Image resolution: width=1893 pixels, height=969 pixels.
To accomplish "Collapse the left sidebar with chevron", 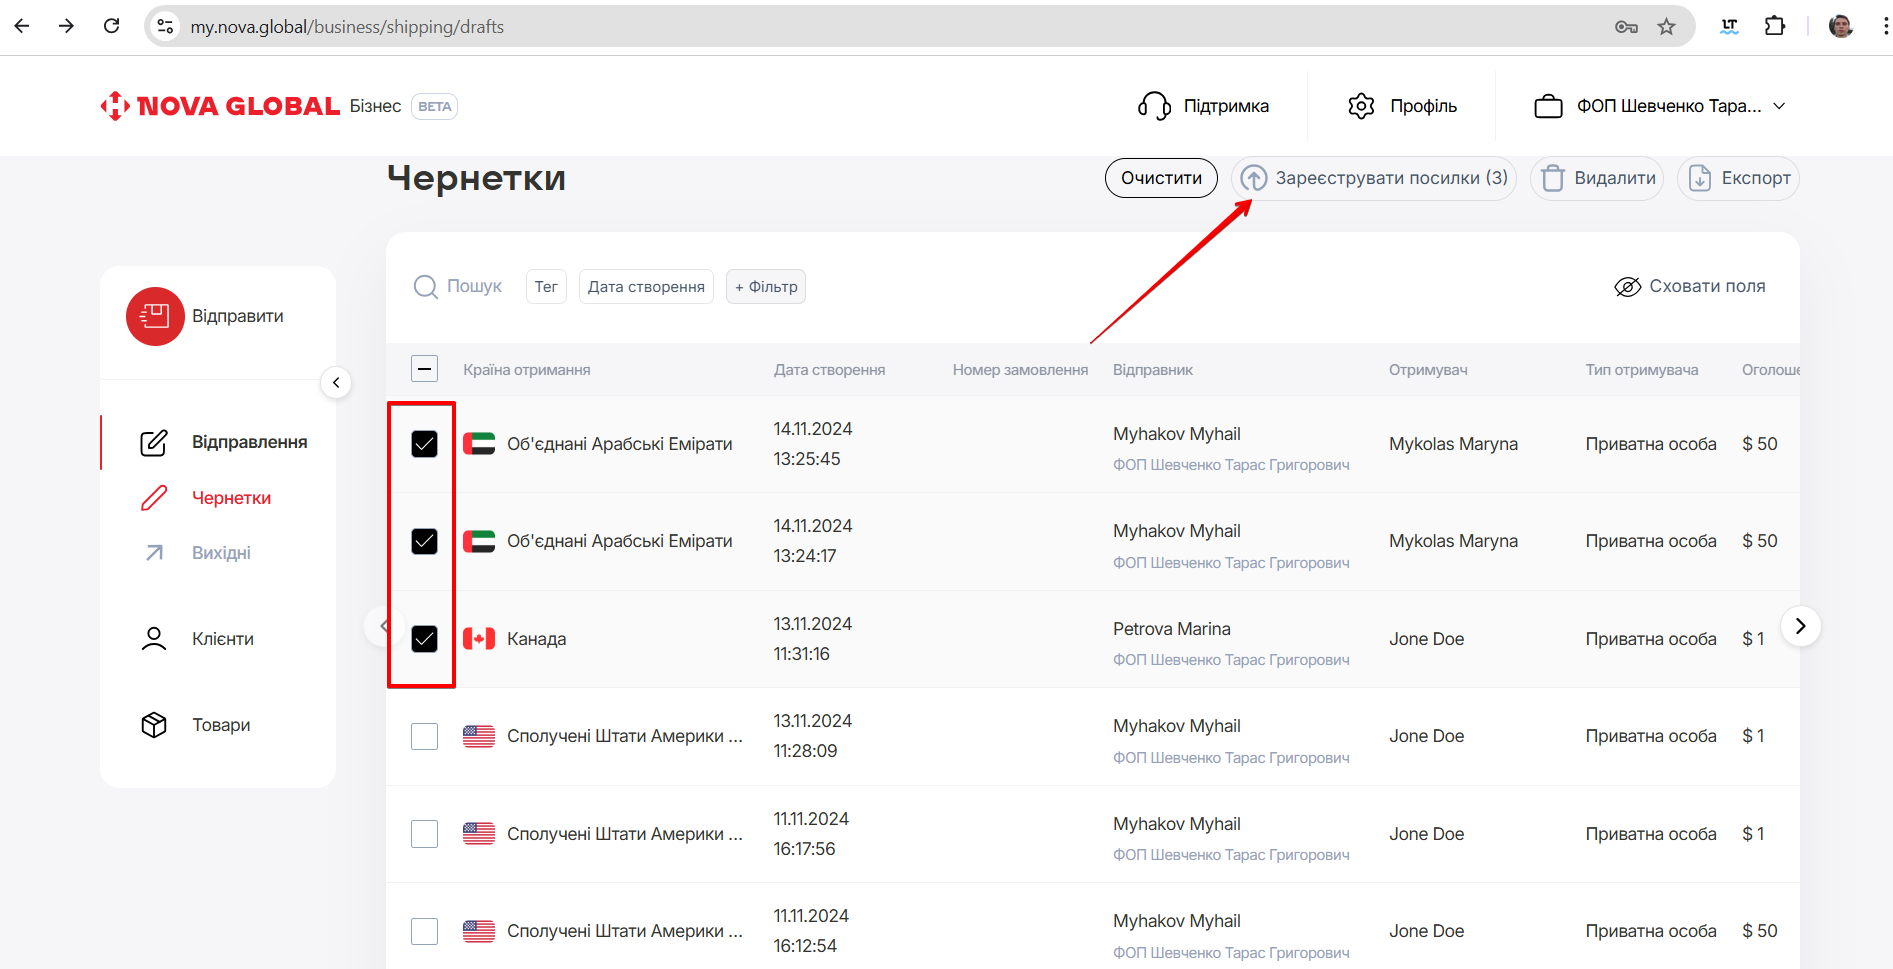I will [x=336, y=382].
